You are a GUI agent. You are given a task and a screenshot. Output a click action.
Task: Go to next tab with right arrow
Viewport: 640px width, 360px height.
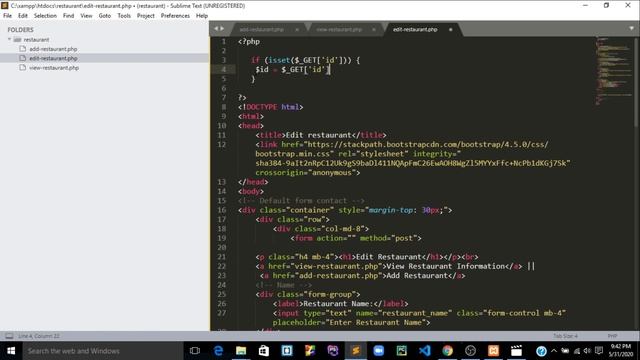222,29
